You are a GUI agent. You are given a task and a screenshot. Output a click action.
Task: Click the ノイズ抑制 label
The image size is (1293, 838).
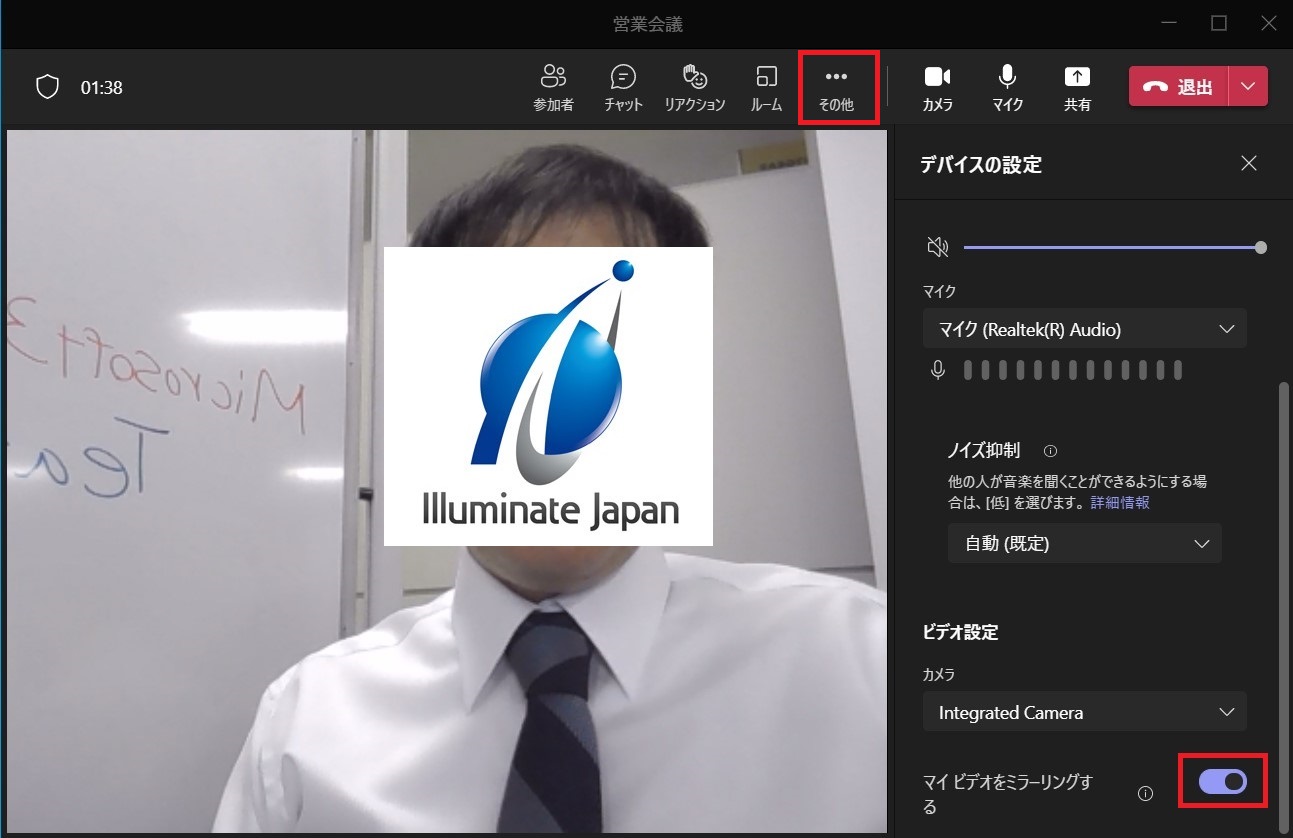click(984, 450)
